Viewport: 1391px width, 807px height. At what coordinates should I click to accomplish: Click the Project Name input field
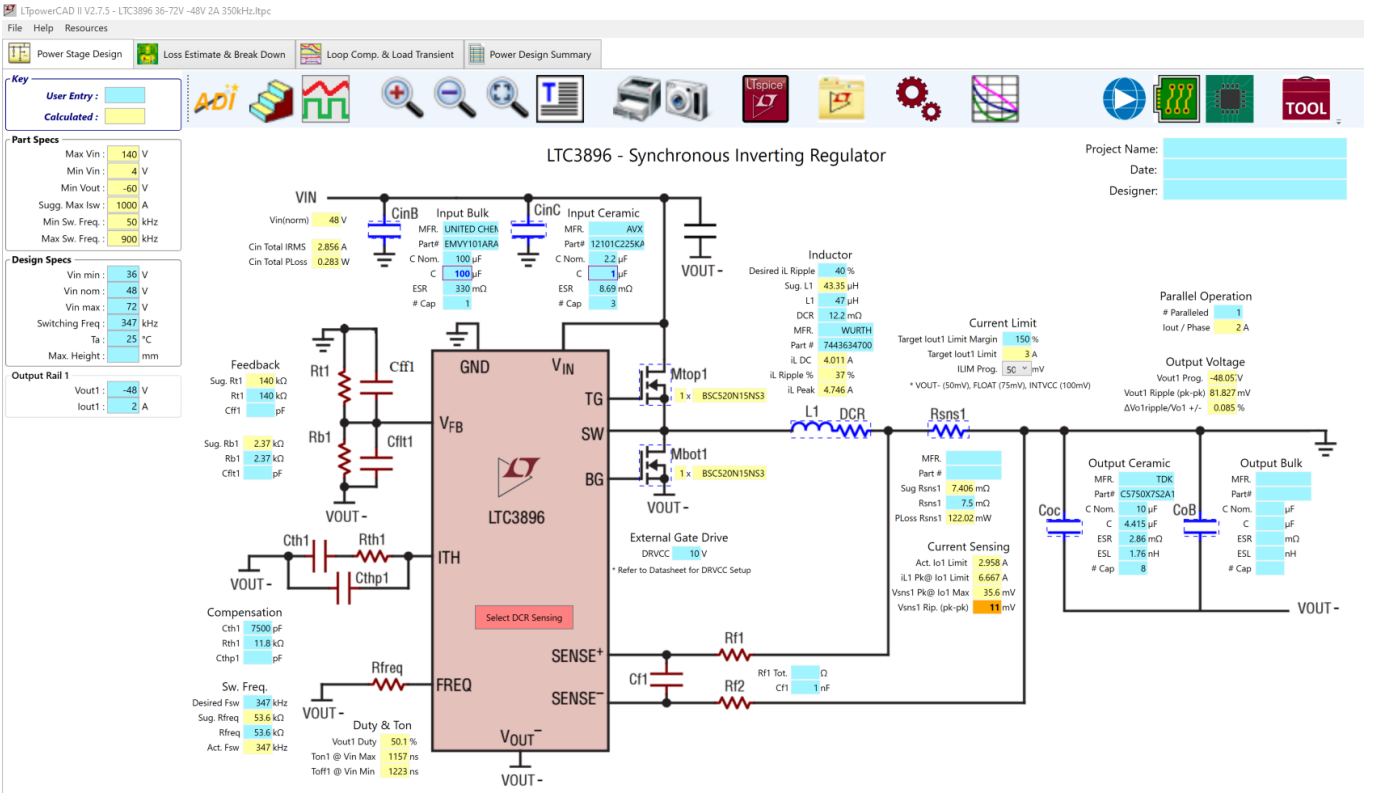[x=1254, y=148]
